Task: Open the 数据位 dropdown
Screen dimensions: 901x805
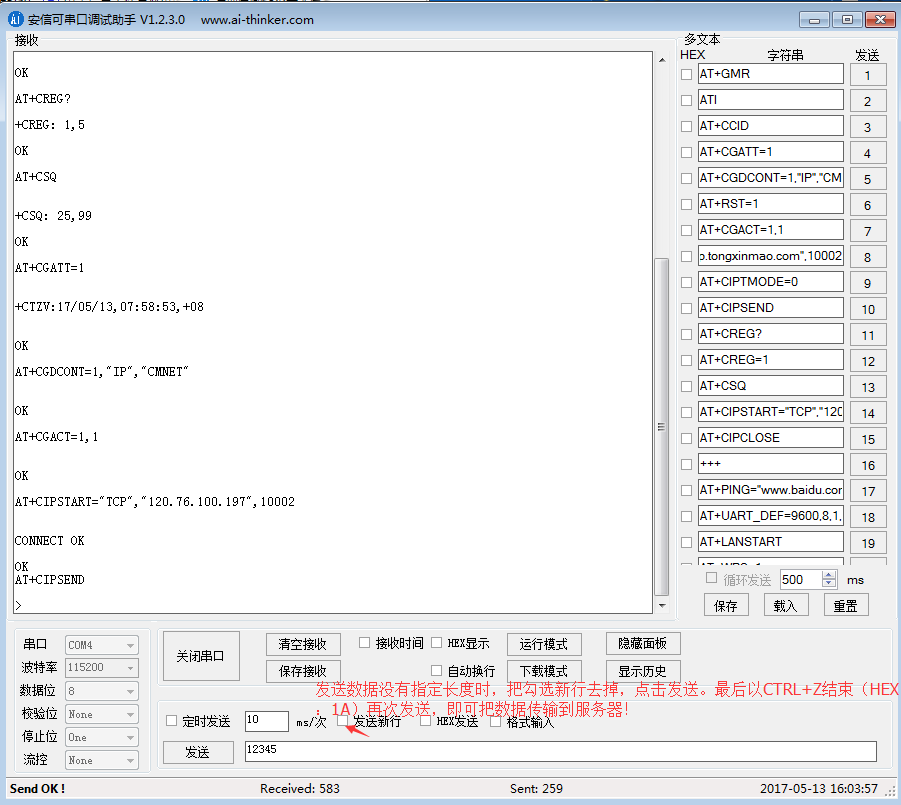Action: pyautogui.click(x=102, y=691)
